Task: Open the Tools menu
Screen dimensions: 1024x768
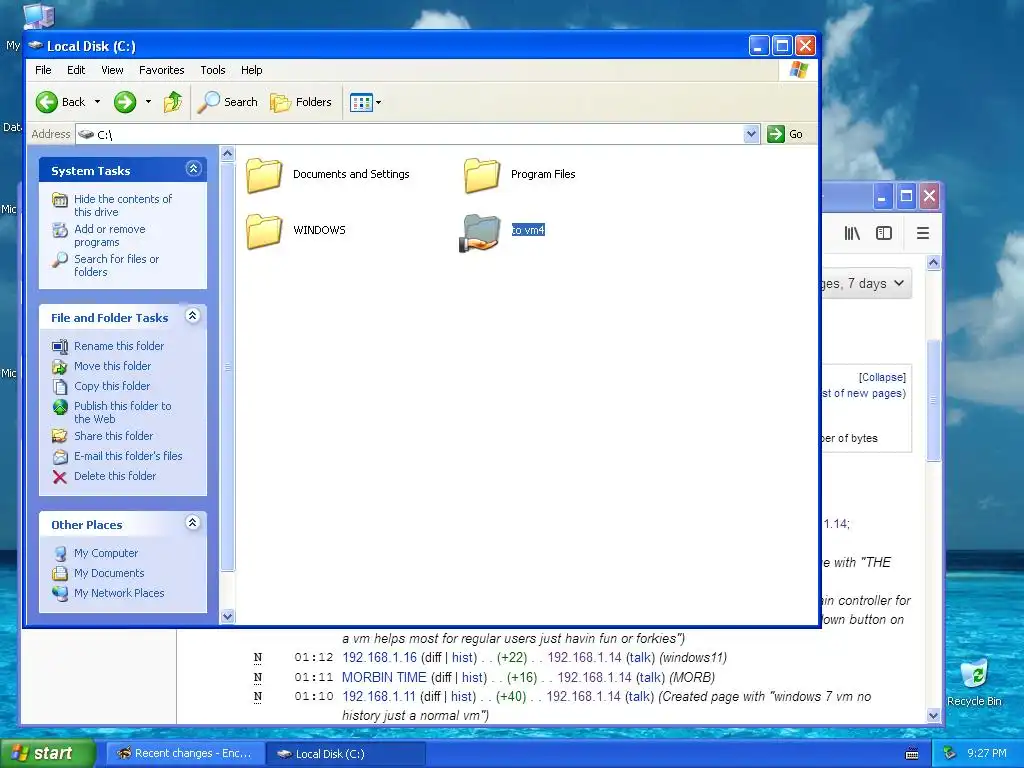Action: coord(212,70)
